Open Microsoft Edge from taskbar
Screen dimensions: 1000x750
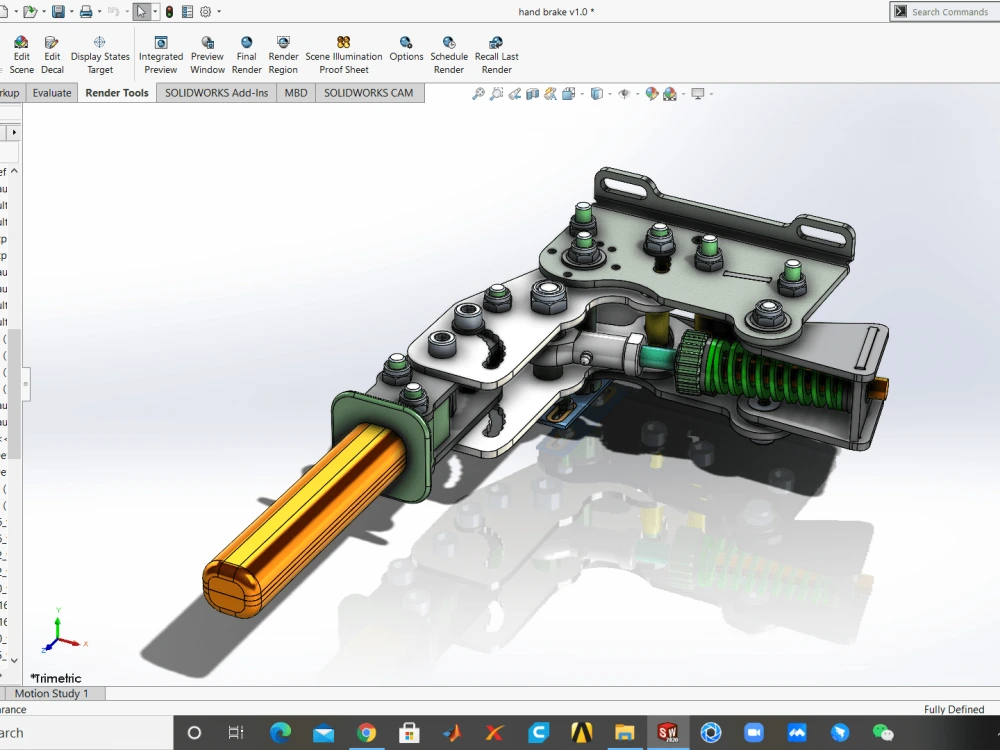coord(280,733)
